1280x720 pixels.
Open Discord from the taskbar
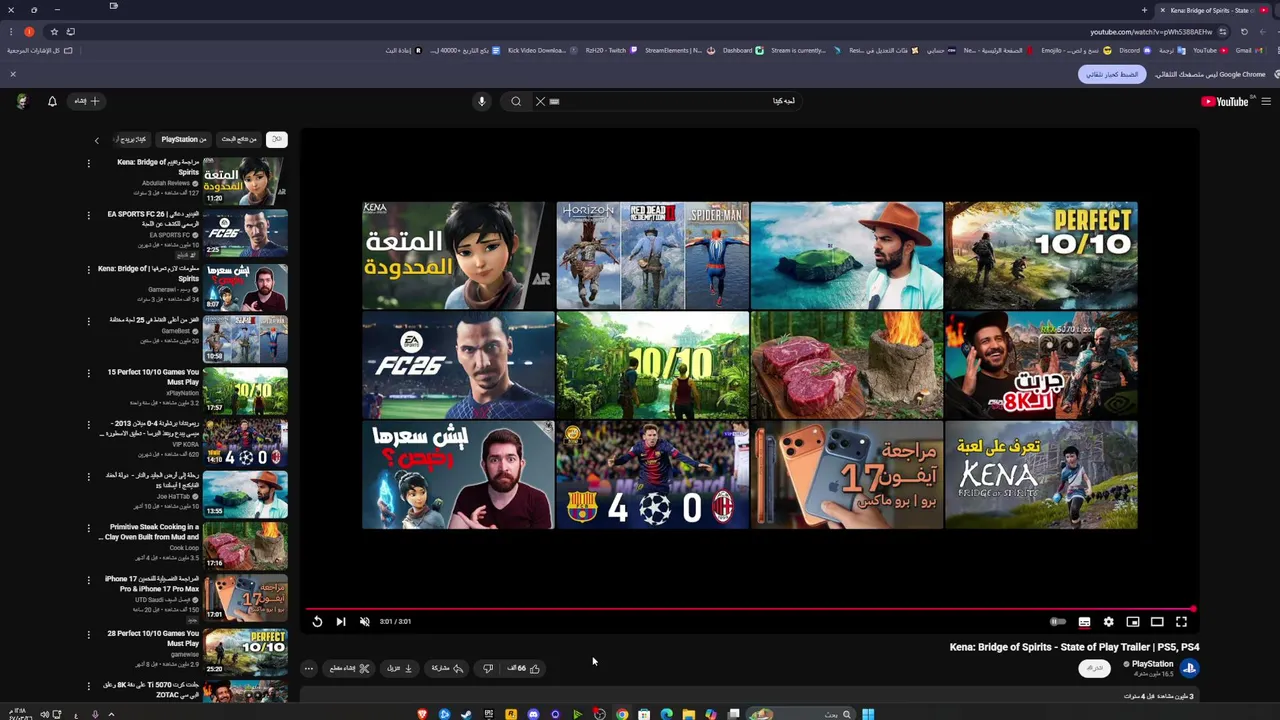pyautogui.click(x=533, y=714)
